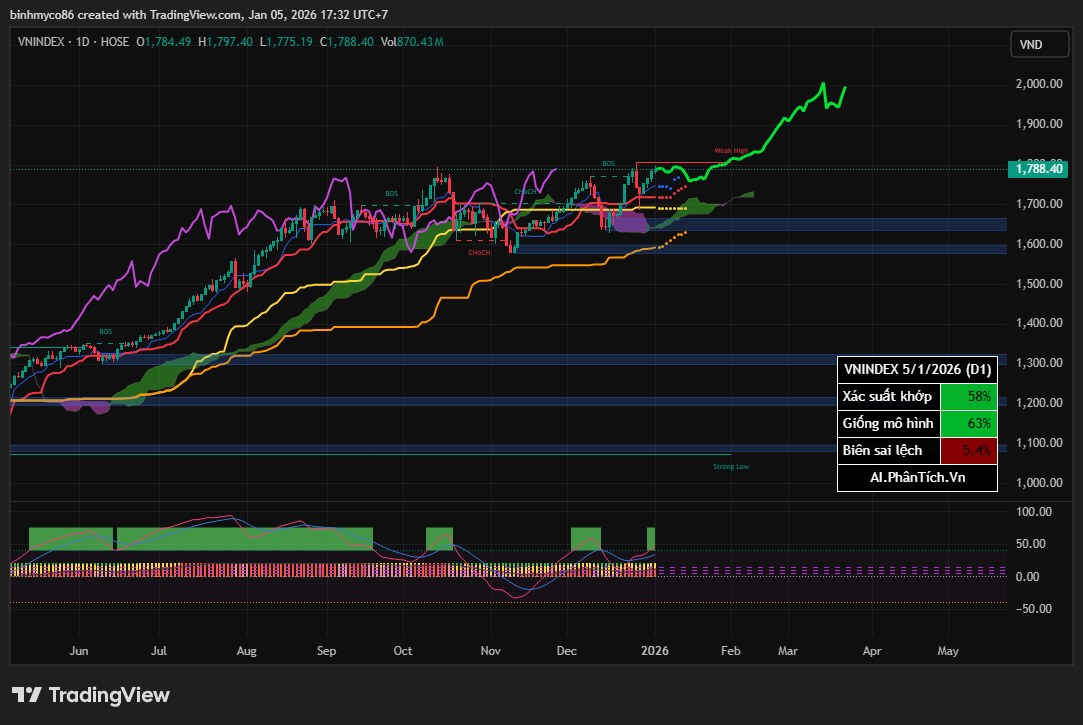Click the VNINDEX 5/1/2026 (D1) table header
1083x725 pixels.
click(917, 370)
